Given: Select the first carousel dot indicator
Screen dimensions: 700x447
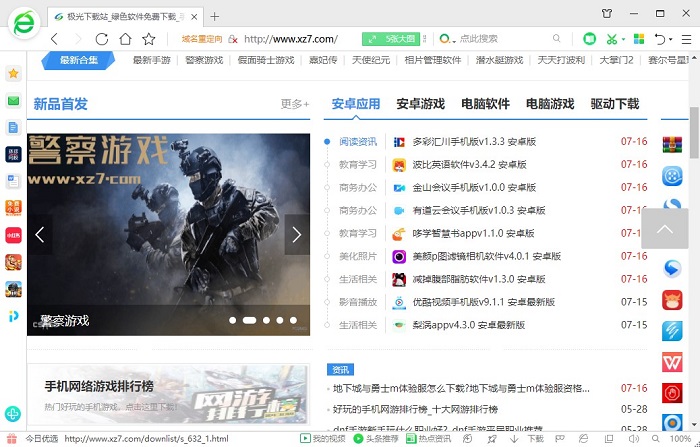Looking at the screenshot, I should pyautogui.click(x=233, y=320).
